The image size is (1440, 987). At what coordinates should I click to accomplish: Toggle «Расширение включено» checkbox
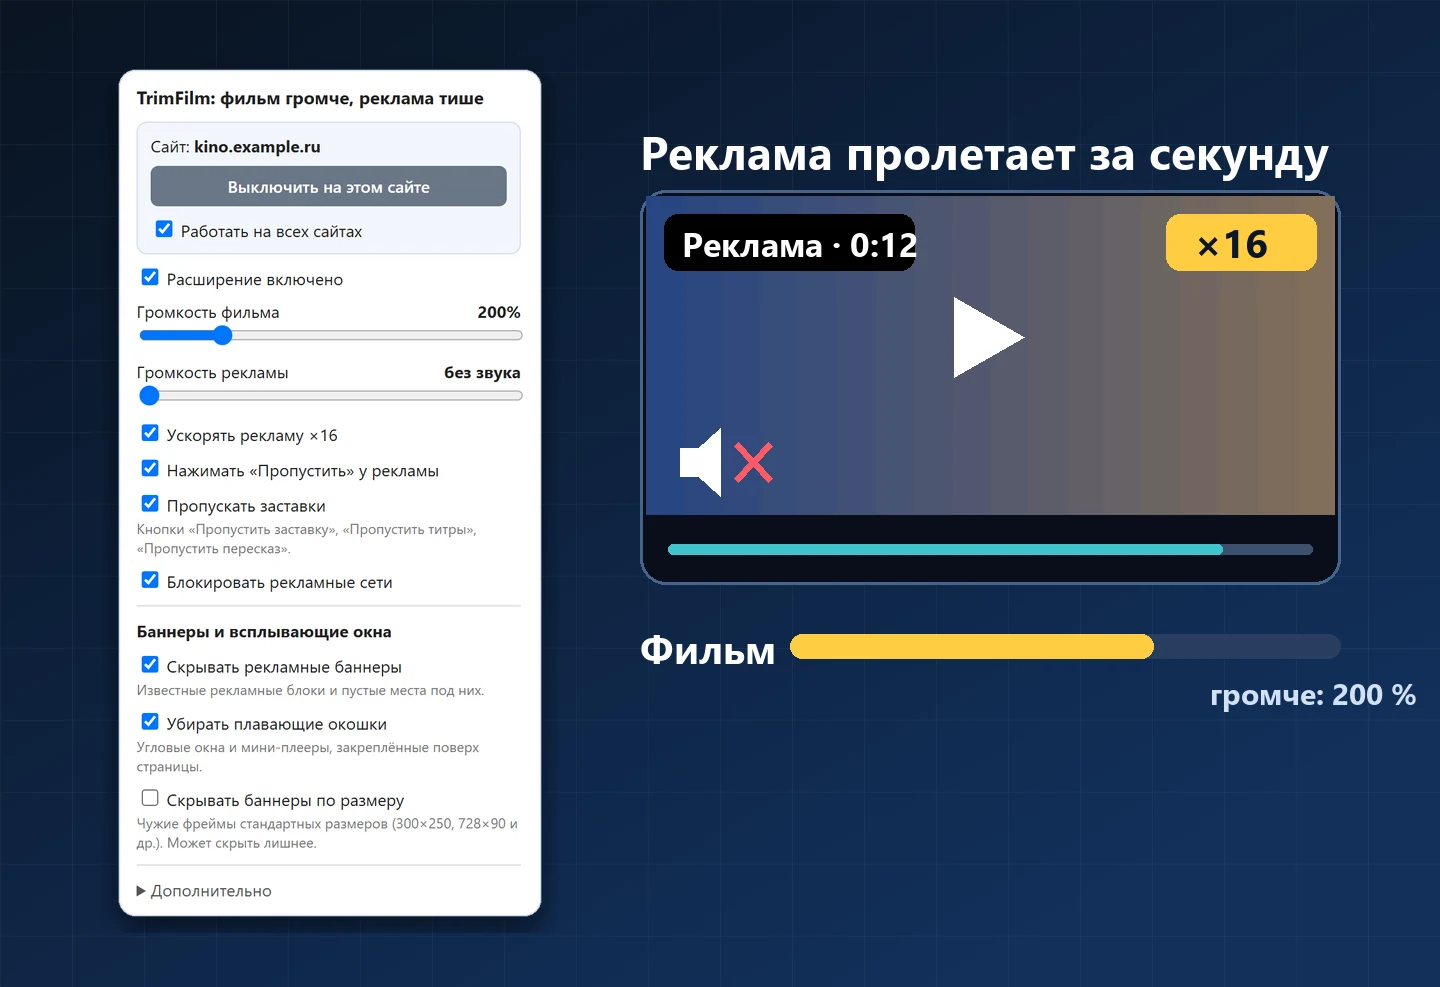tap(150, 278)
